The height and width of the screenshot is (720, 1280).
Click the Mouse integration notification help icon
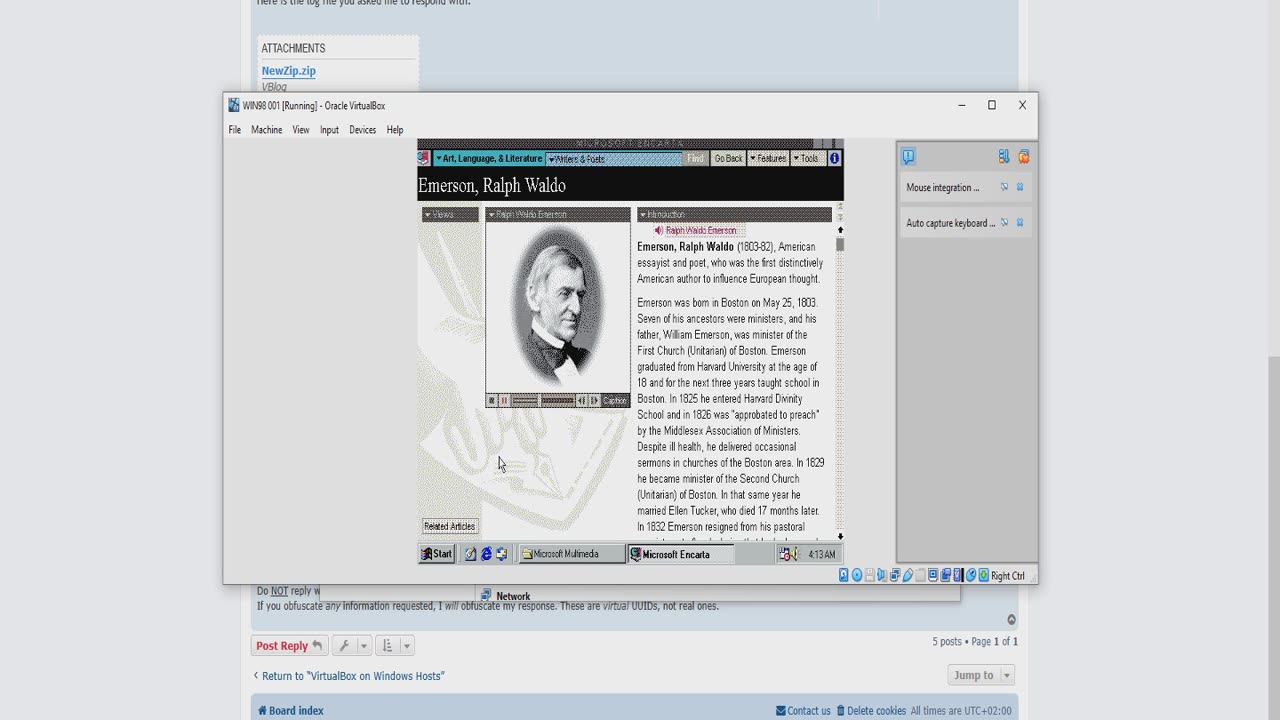pyautogui.click(x=1004, y=187)
